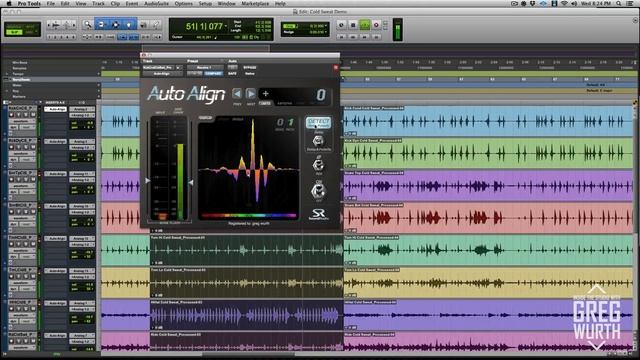Open the input selector on first Kick track
The width and height of the screenshot is (640, 360).
(x=82, y=109)
